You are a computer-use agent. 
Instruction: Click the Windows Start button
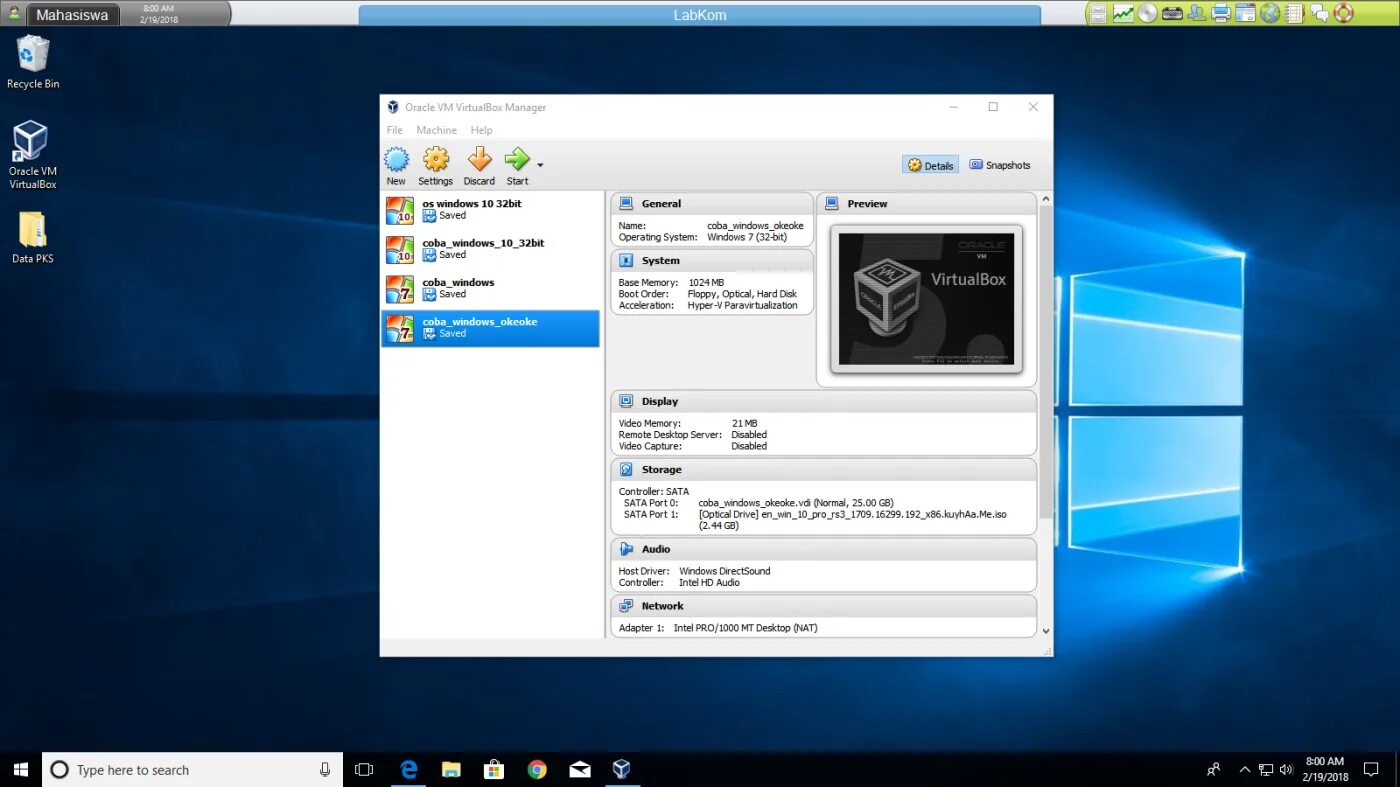(20, 769)
